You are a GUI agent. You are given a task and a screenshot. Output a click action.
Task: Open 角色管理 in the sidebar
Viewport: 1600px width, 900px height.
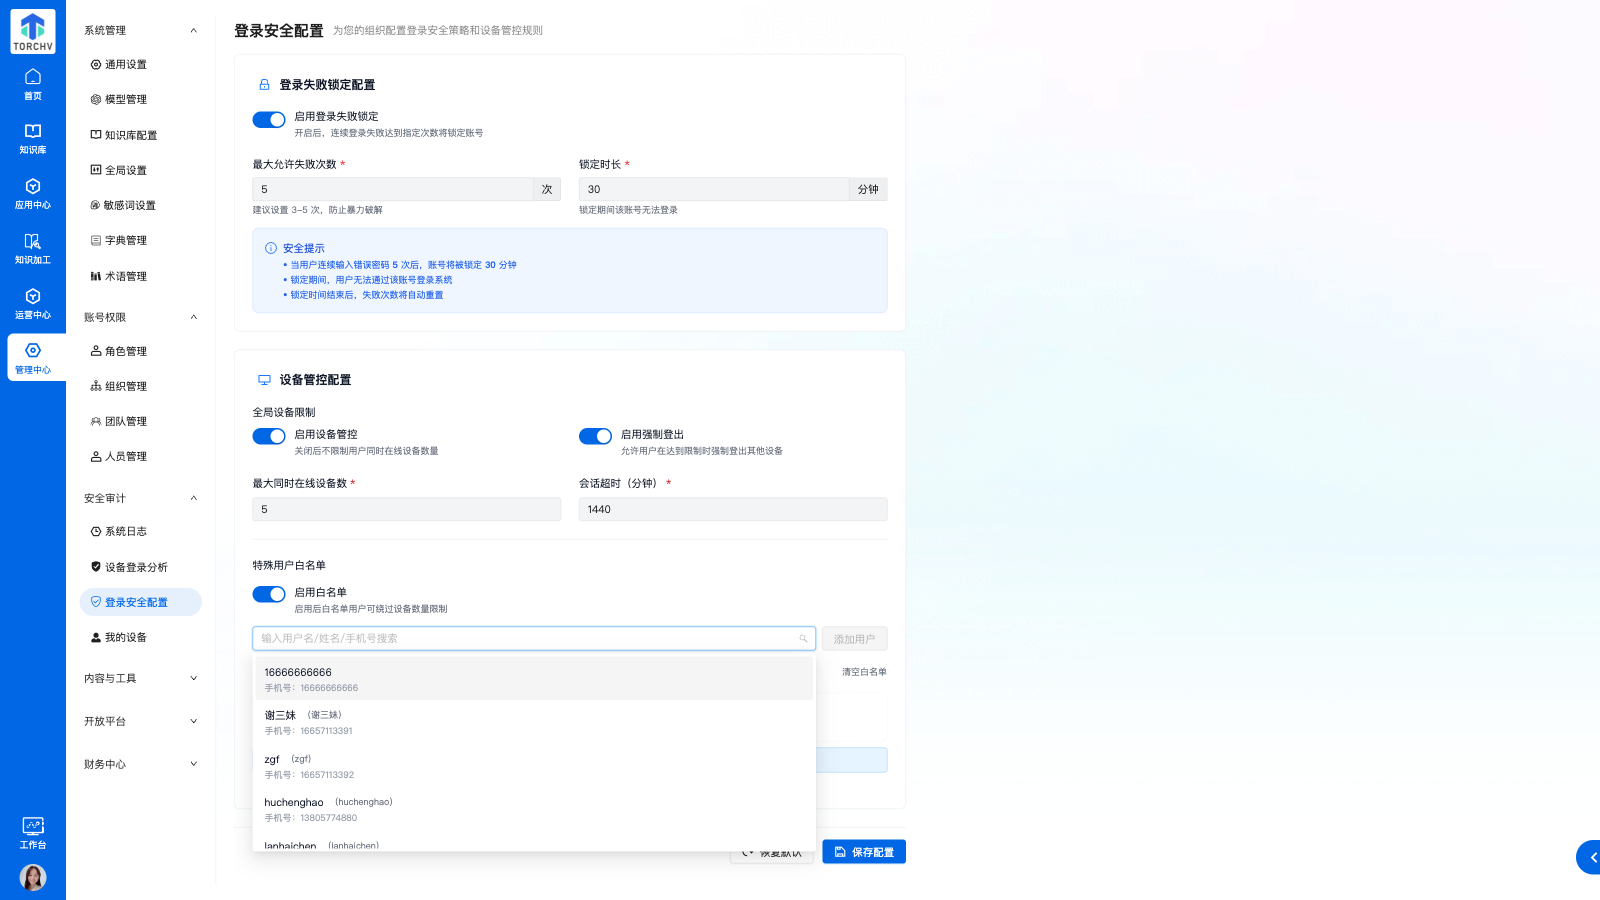point(126,351)
